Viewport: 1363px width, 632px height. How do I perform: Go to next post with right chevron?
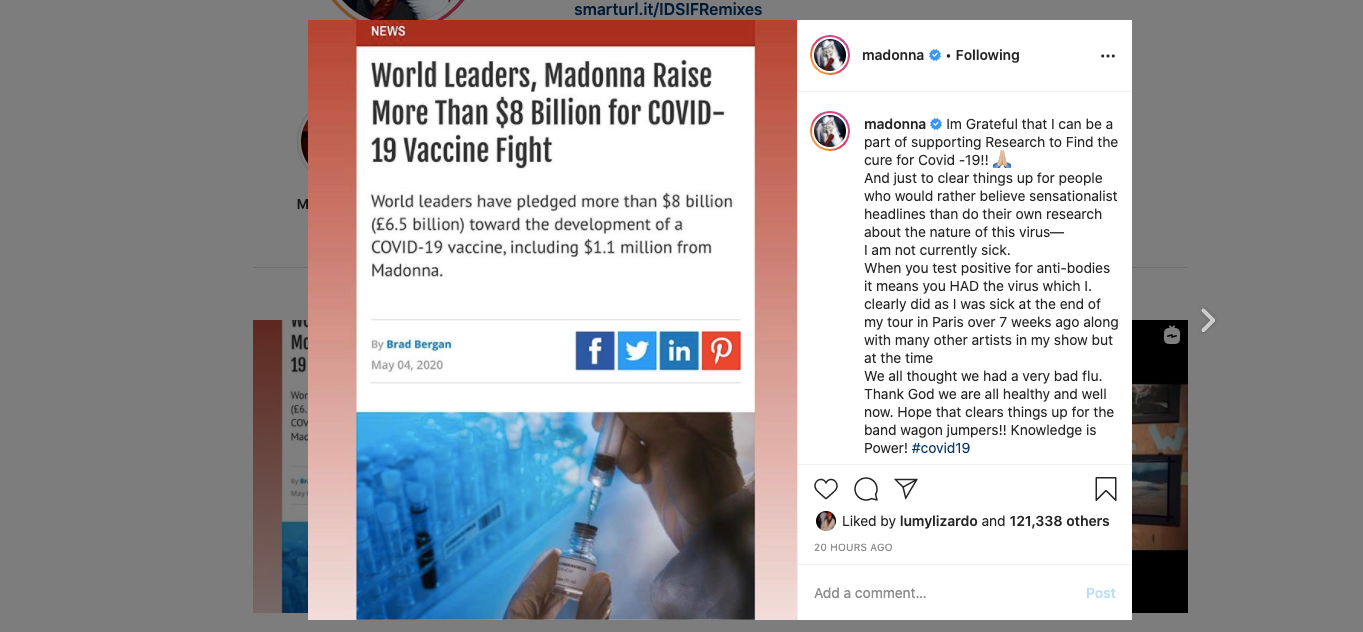point(1208,320)
